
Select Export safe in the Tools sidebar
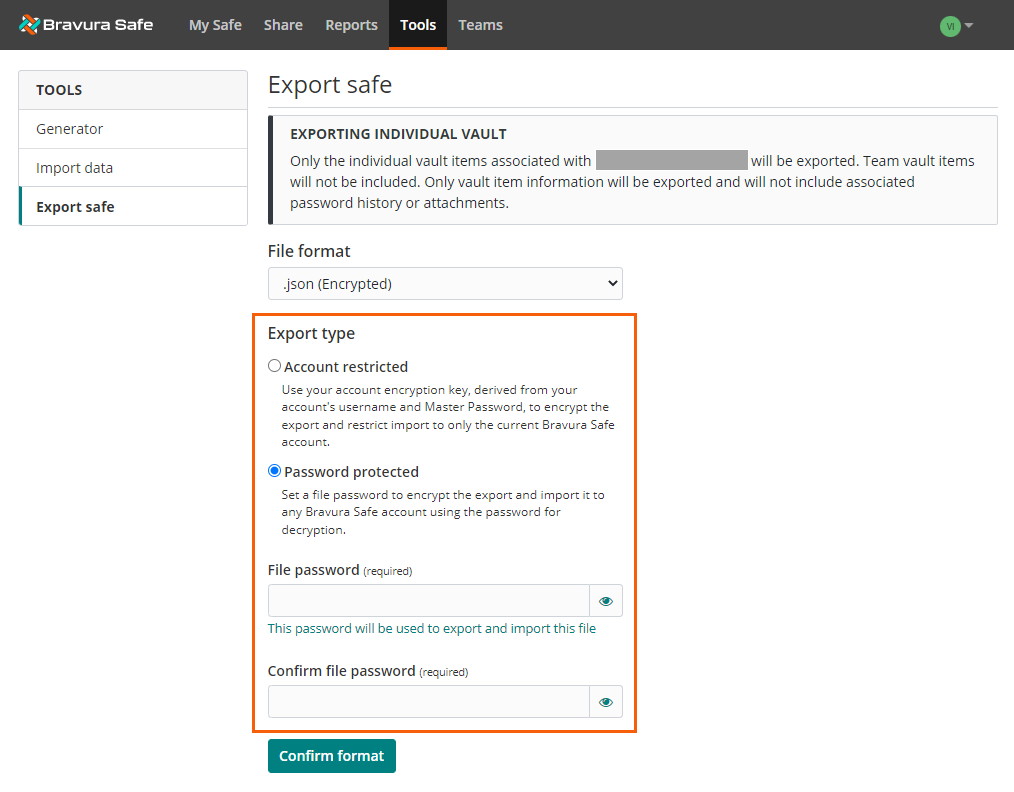[x=74, y=206]
